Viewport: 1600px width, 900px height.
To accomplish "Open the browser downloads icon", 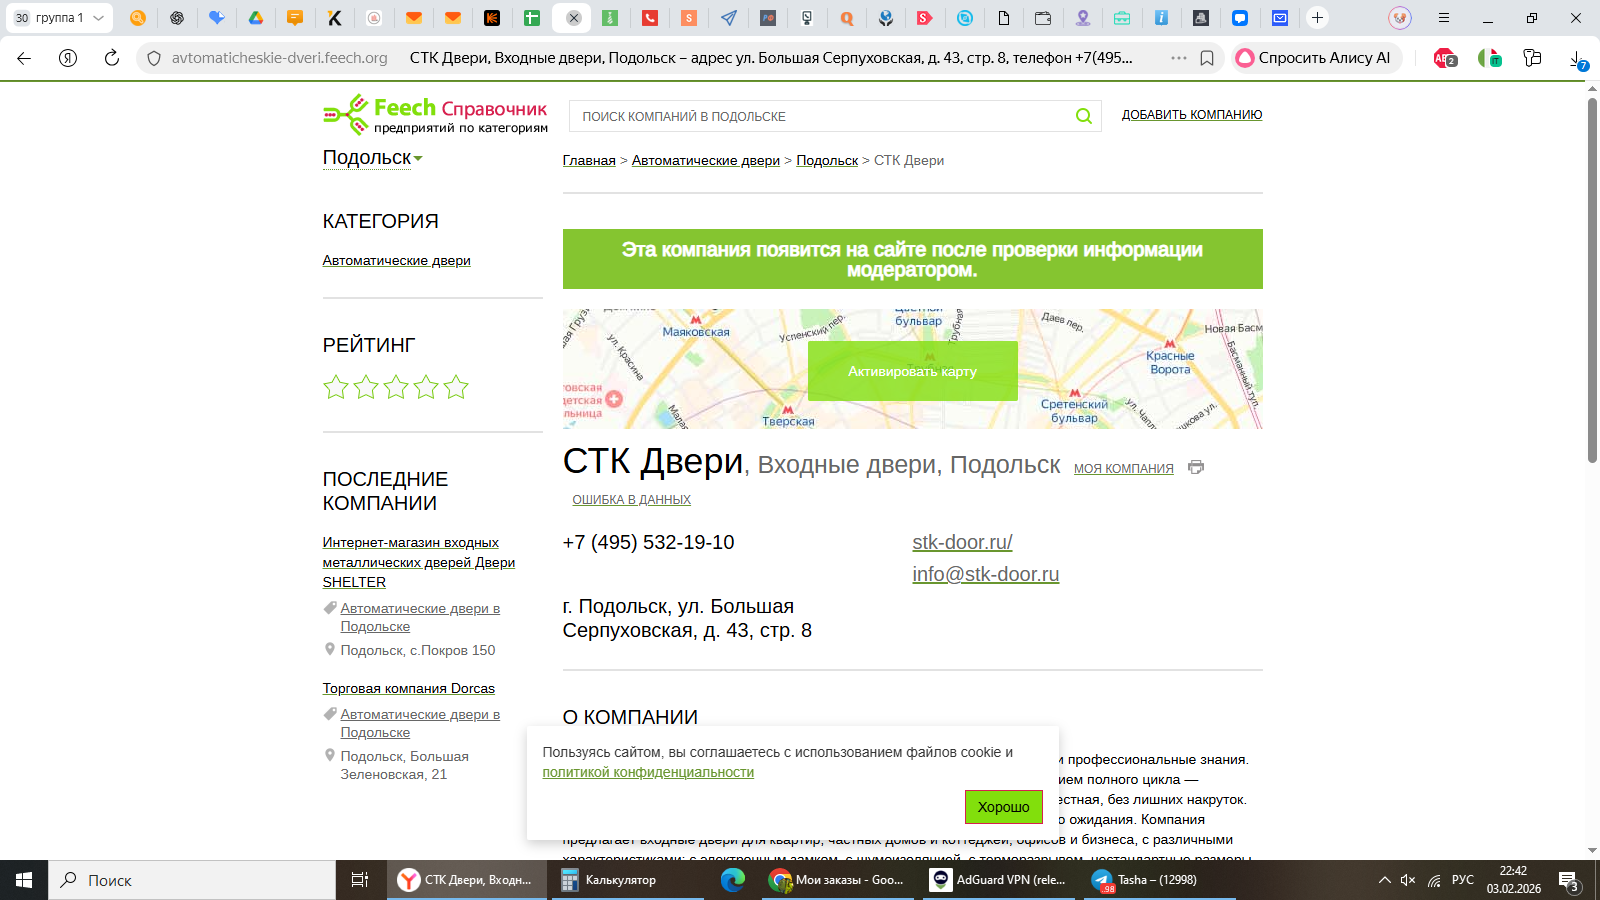I will (x=1577, y=59).
